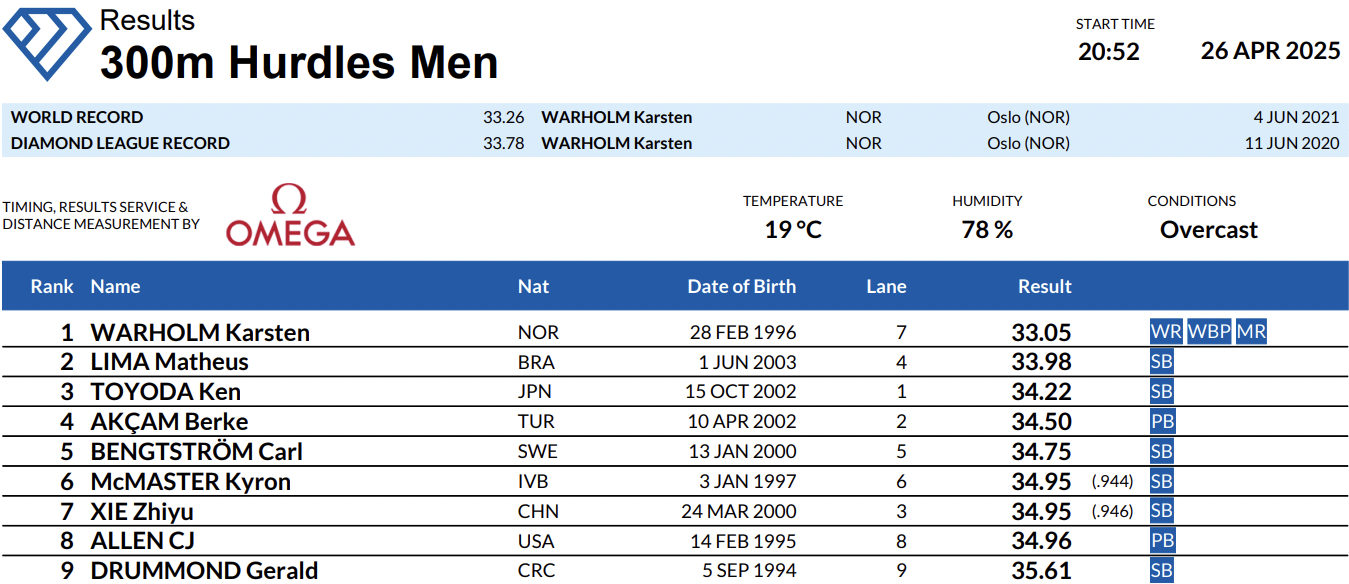Click the PB badge for AKÇAM Berke
The image size is (1349, 584).
click(1162, 421)
